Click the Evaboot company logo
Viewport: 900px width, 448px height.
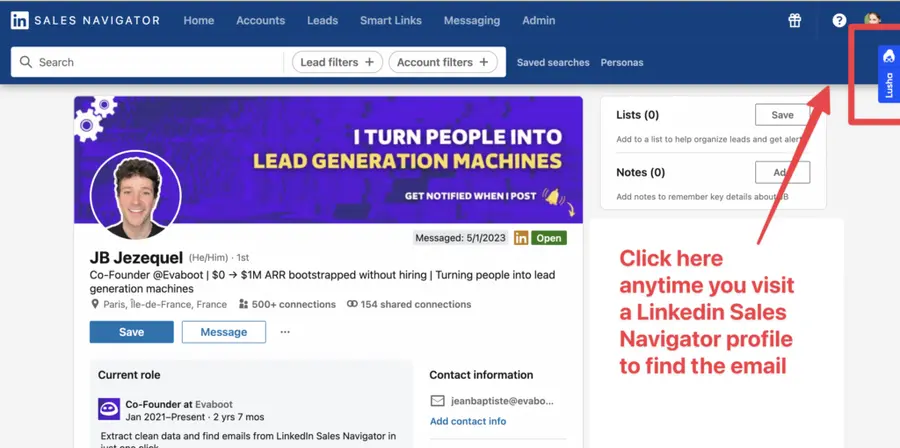pos(109,409)
